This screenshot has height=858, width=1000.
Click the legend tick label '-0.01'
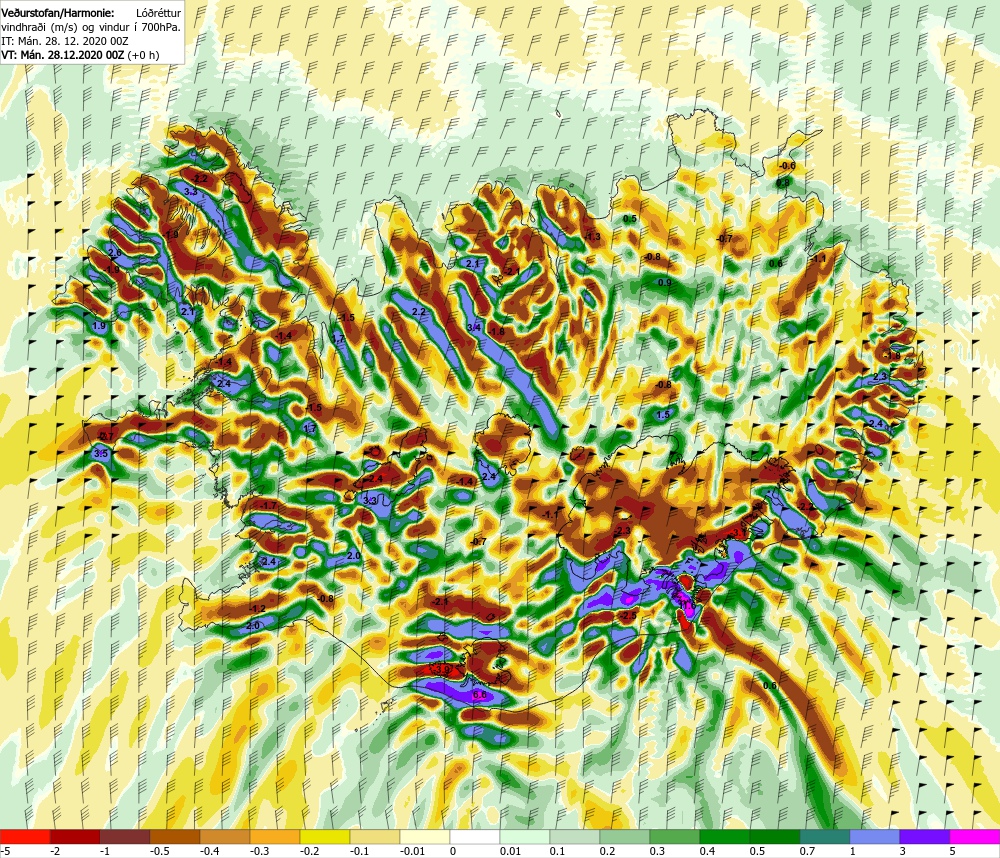click(x=415, y=851)
